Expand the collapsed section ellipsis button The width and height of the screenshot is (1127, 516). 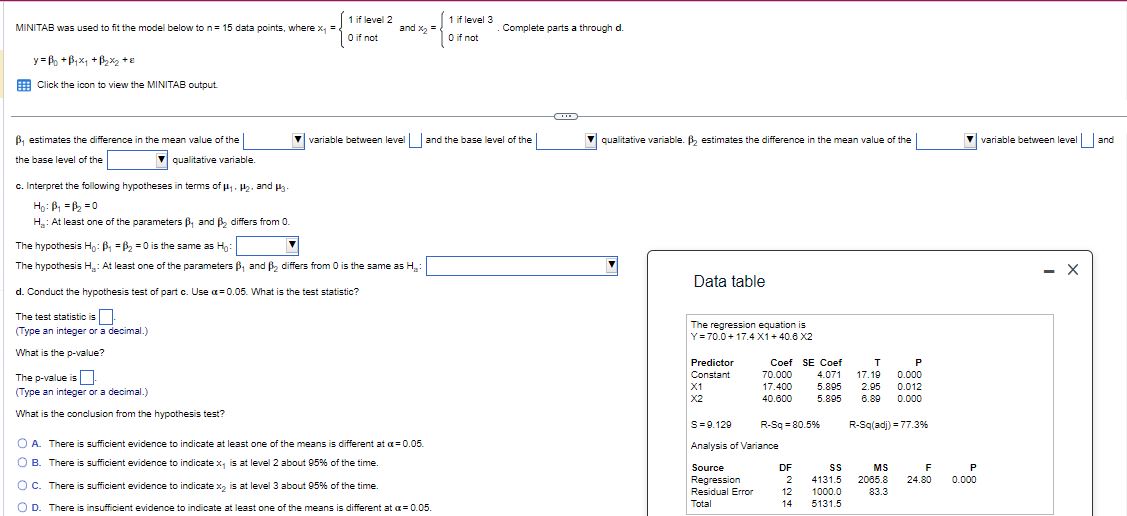click(564, 115)
